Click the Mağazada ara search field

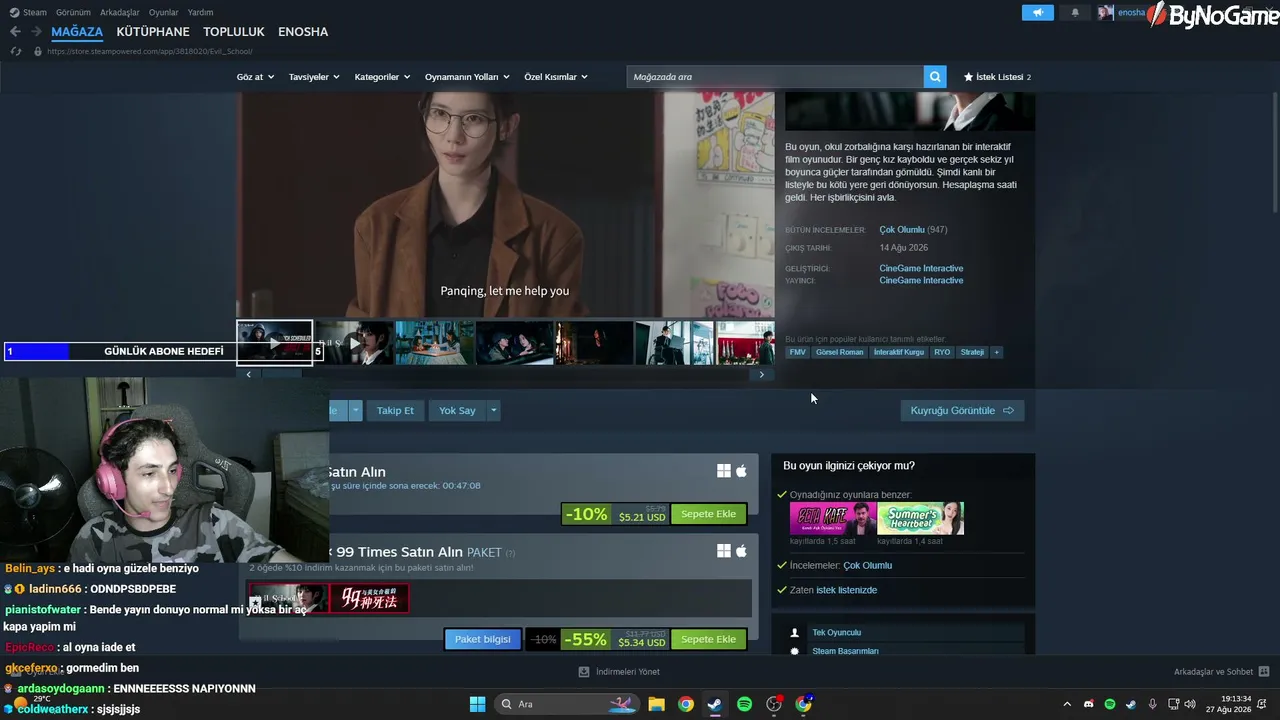pyautogui.click(x=775, y=77)
